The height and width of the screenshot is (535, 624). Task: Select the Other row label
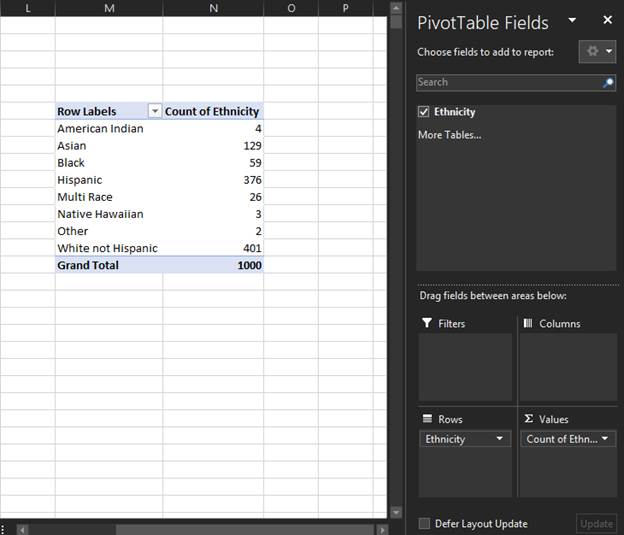coord(109,231)
